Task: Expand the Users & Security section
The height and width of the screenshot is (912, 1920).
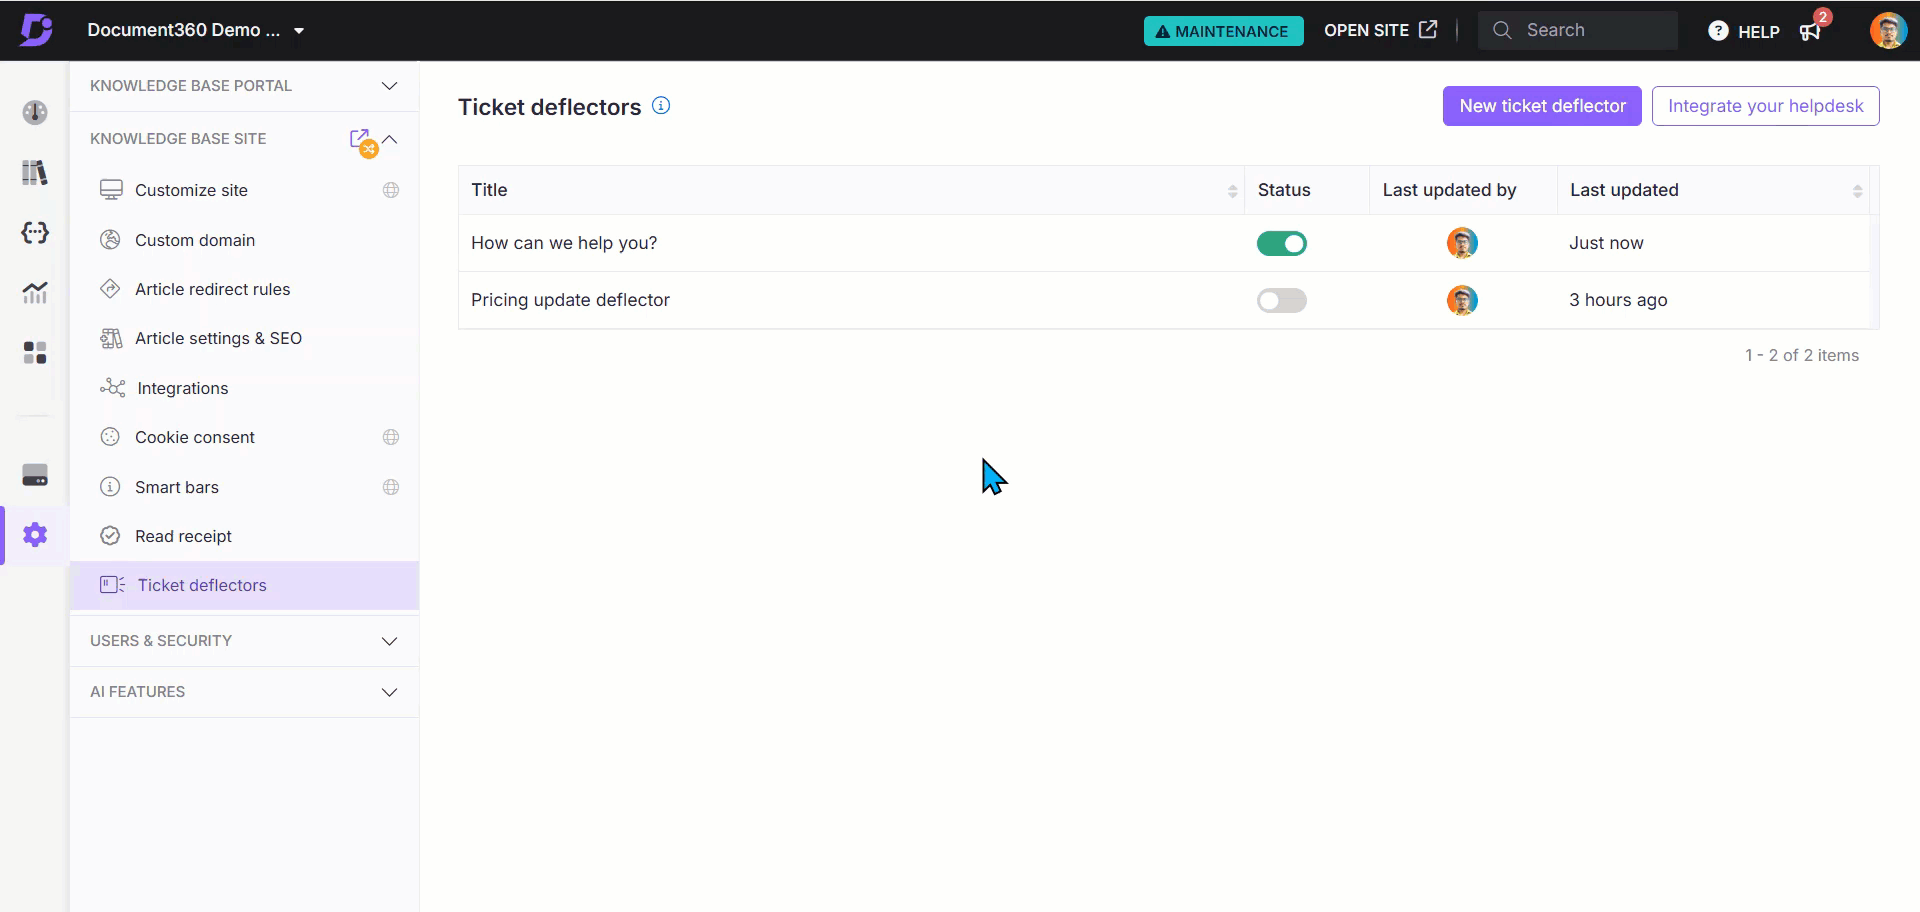Action: 244,641
